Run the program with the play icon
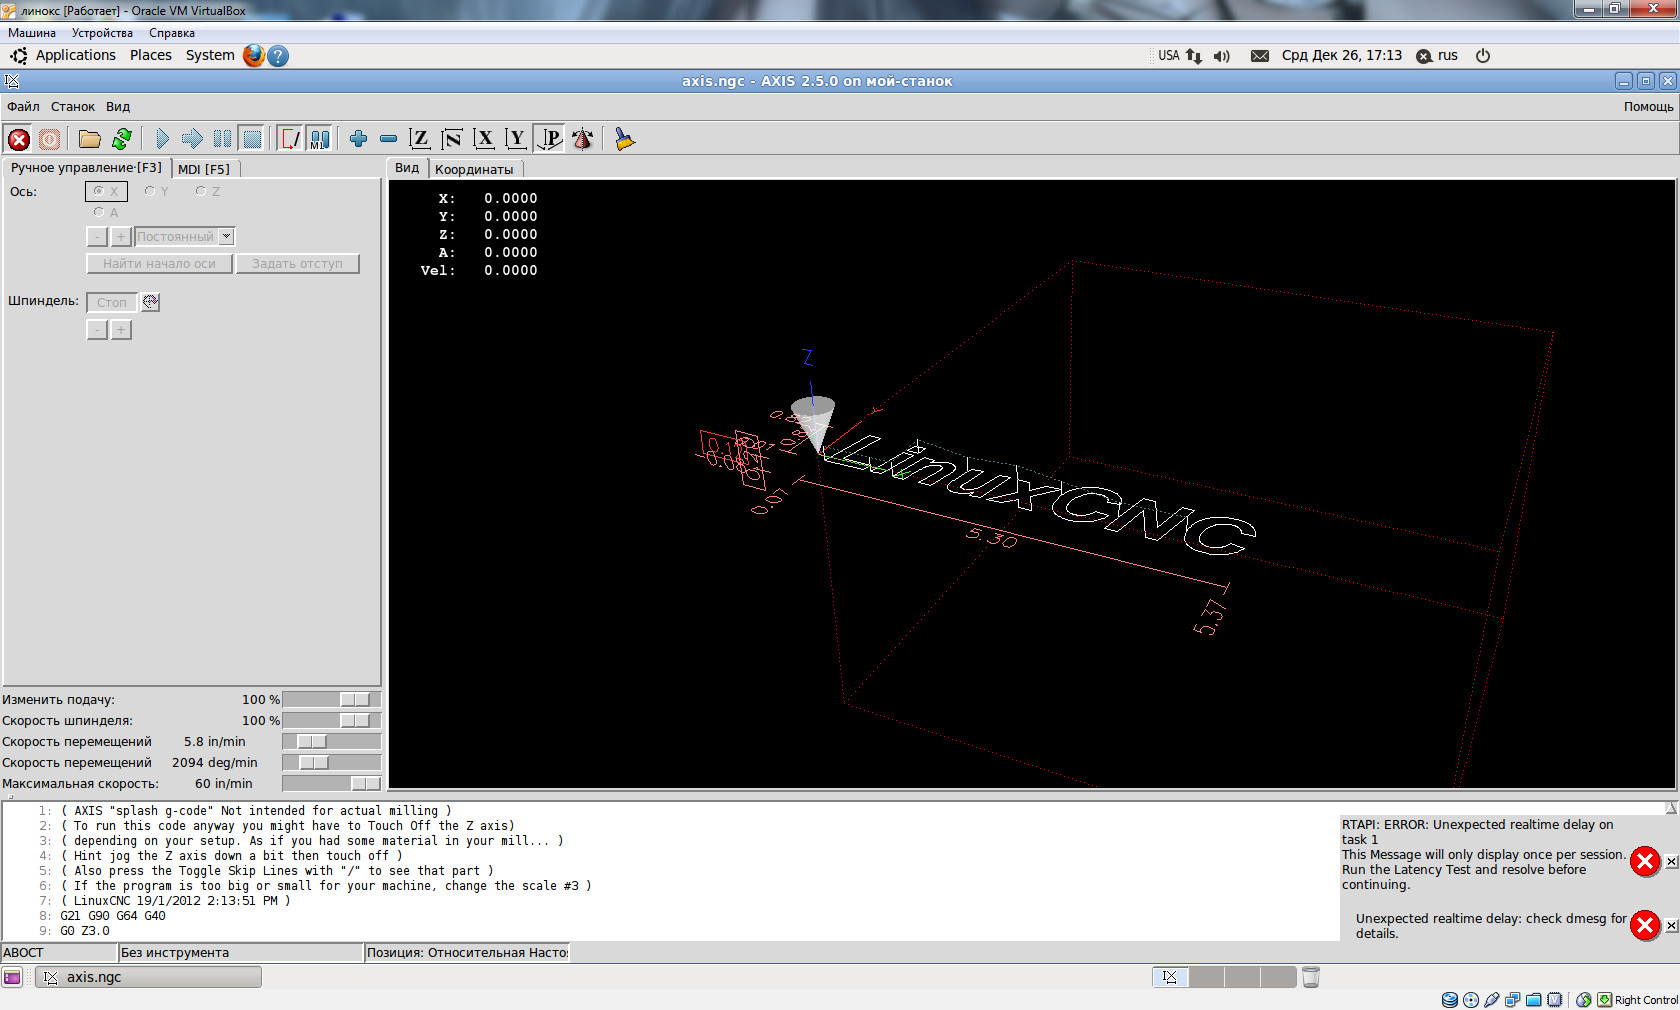The image size is (1680, 1010). coord(162,139)
